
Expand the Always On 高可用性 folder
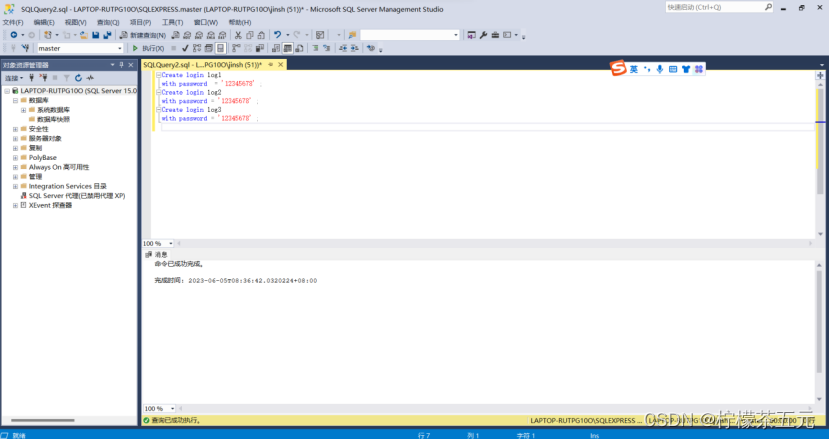click(15, 167)
